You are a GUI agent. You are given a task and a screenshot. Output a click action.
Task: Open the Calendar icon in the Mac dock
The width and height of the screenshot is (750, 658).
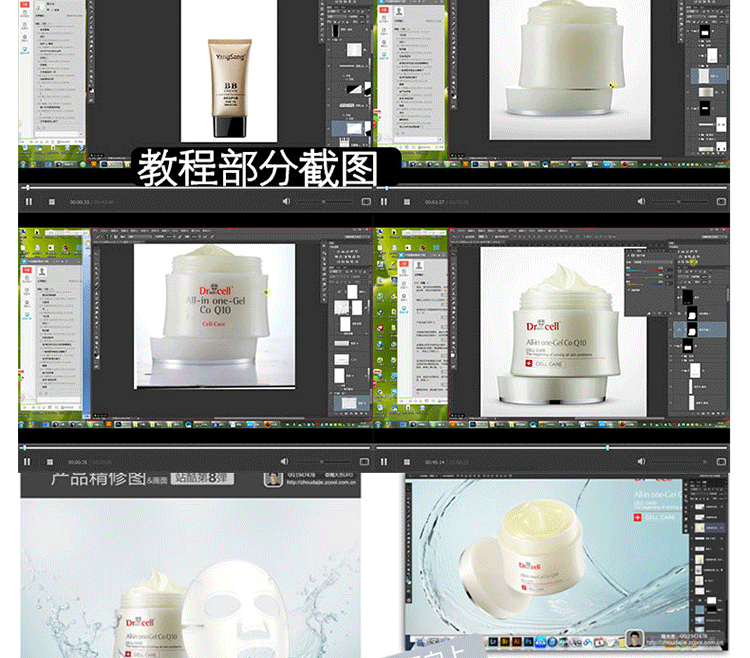[x=599, y=642]
